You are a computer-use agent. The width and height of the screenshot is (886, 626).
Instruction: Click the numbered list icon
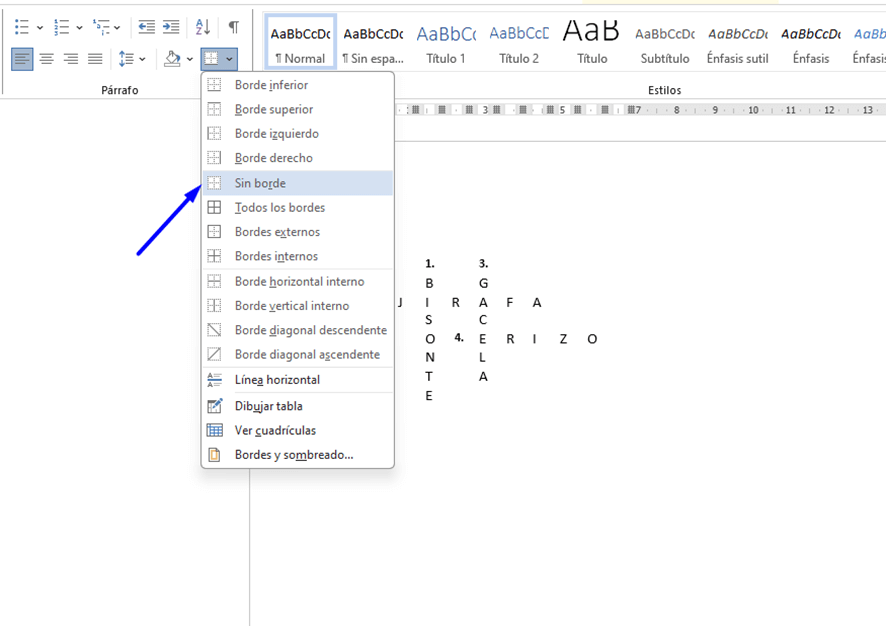61,27
